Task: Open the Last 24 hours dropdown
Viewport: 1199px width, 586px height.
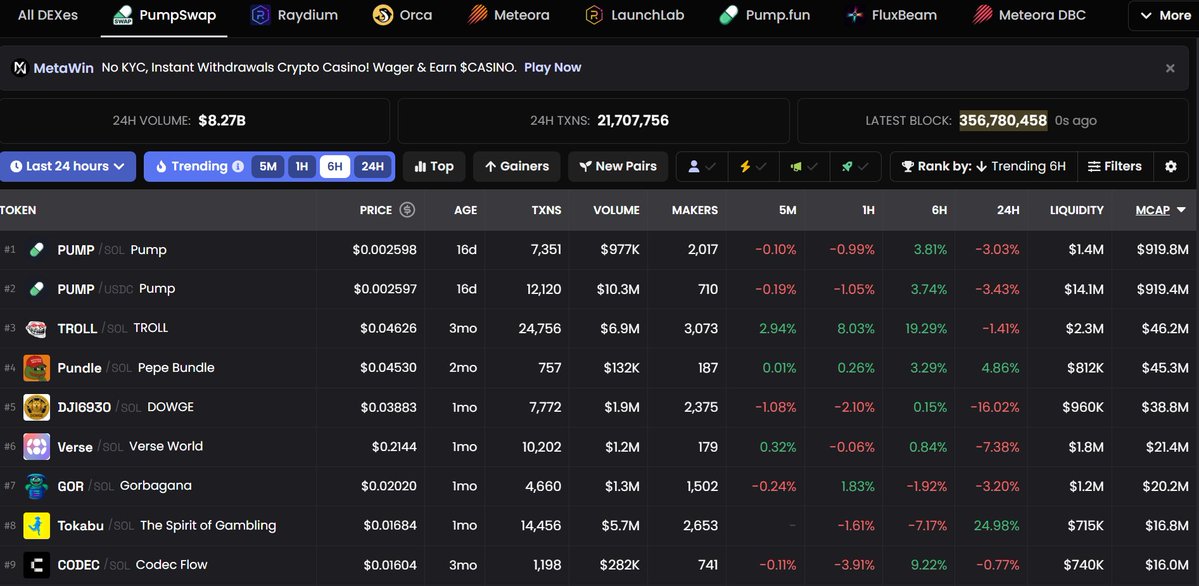Action: (x=68, y=166)
